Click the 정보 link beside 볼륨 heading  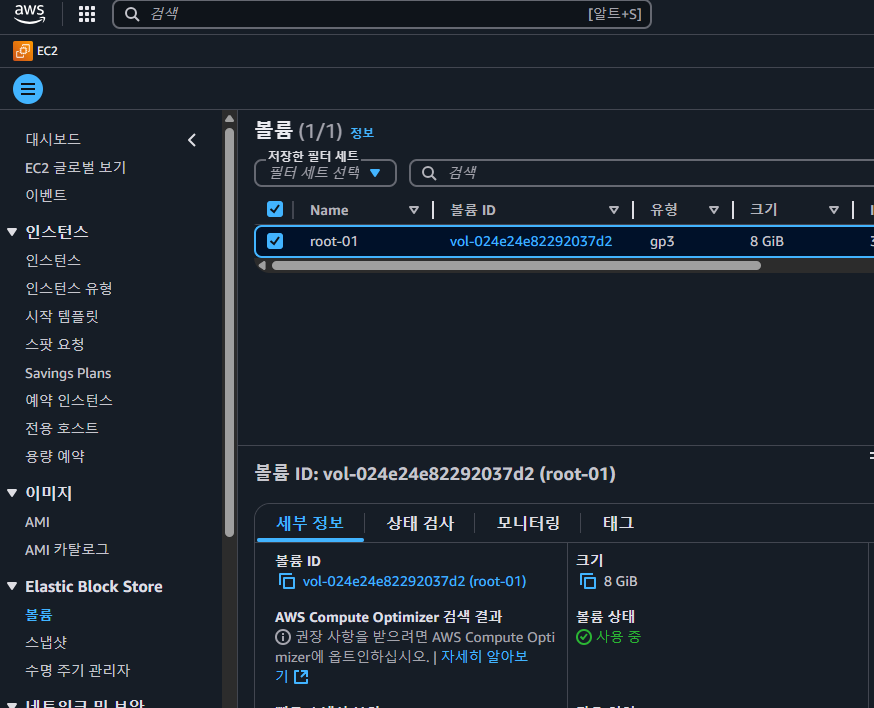pos(362,133)
